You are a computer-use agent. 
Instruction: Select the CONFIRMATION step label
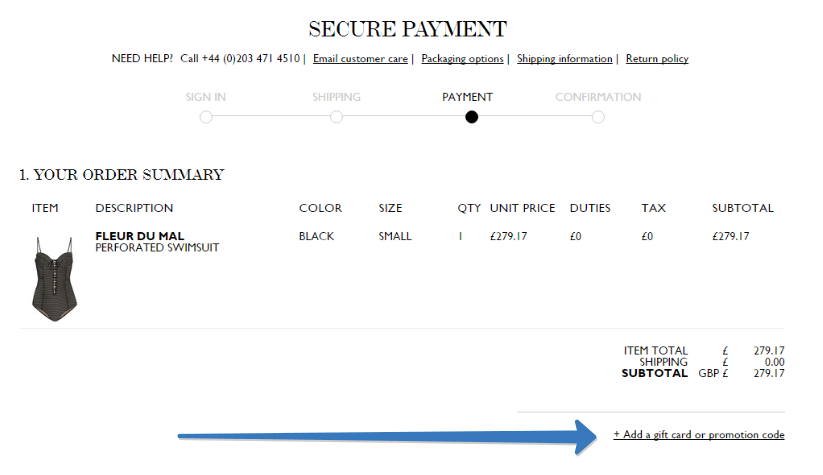598,97
